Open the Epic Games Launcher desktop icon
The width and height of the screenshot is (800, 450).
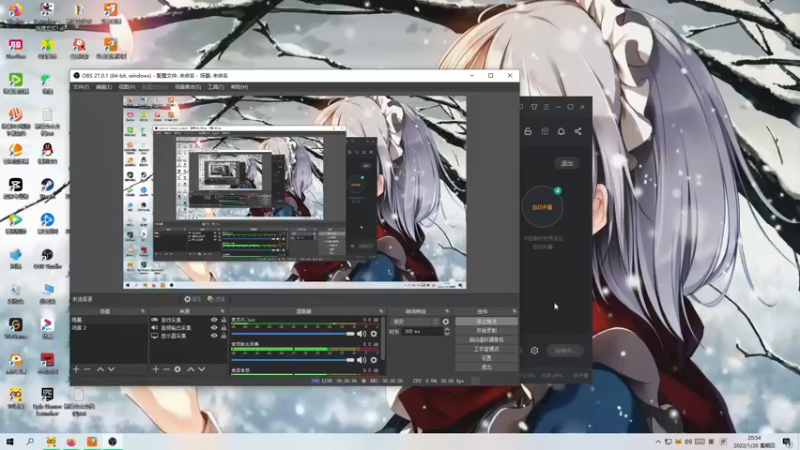pos(47,401)
